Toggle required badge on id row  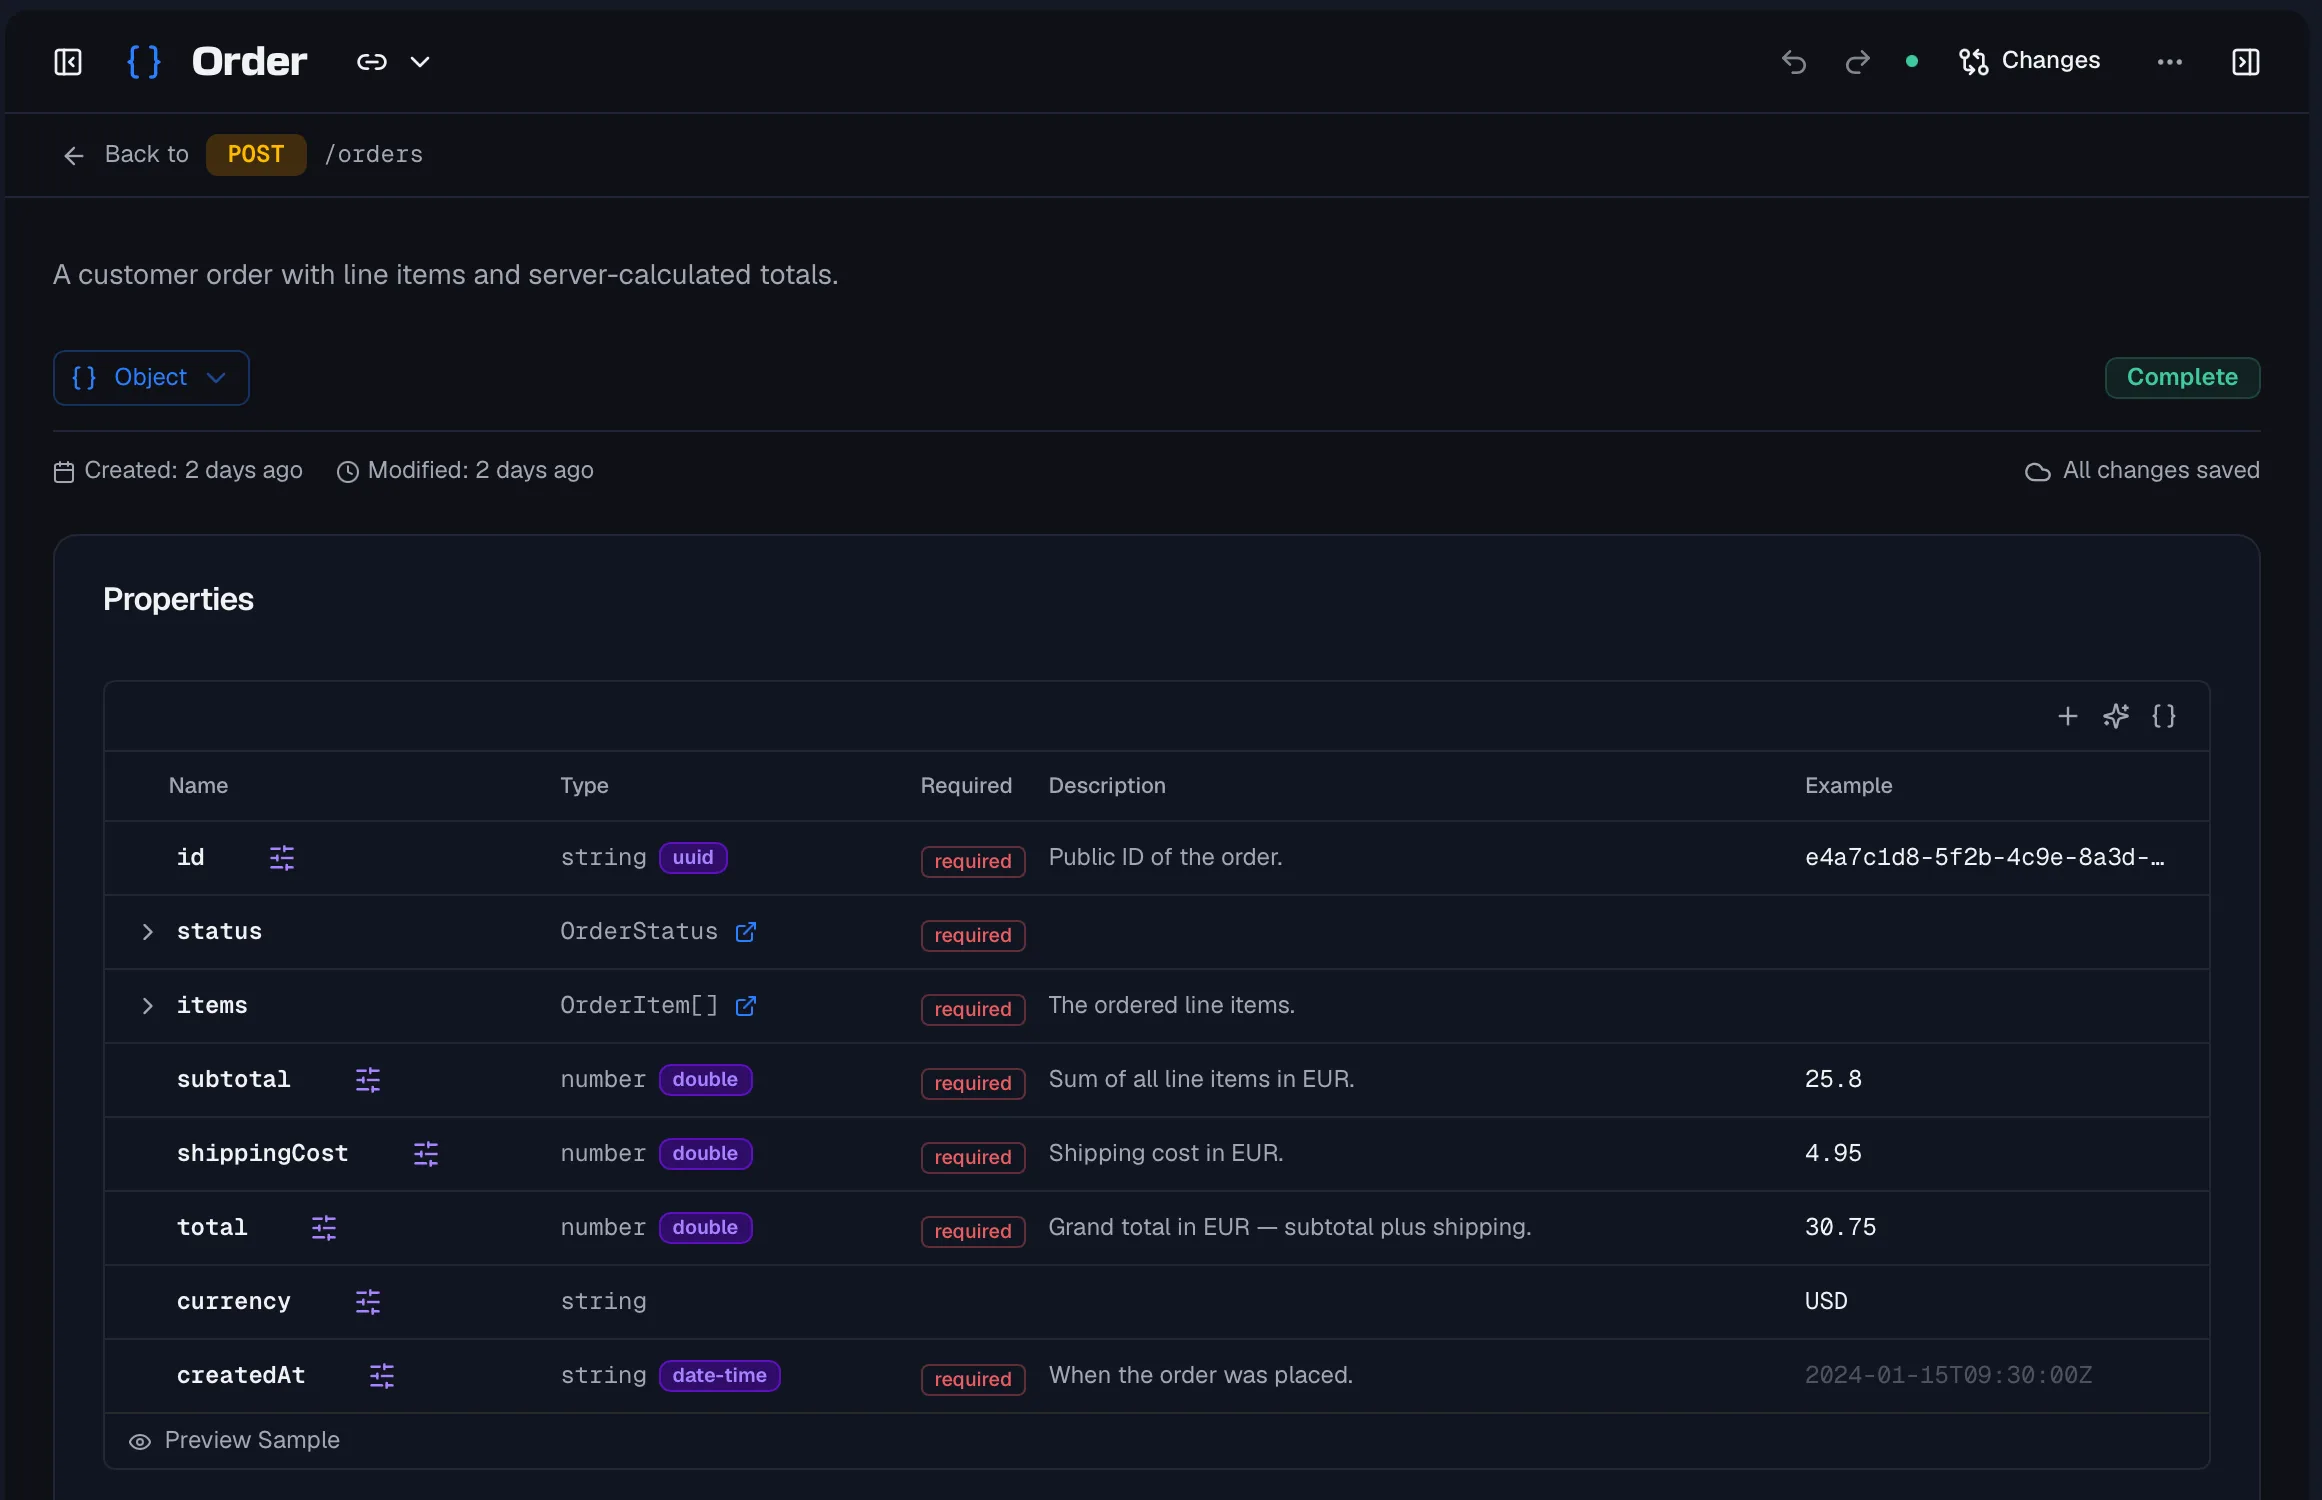(x=973, y=861)
